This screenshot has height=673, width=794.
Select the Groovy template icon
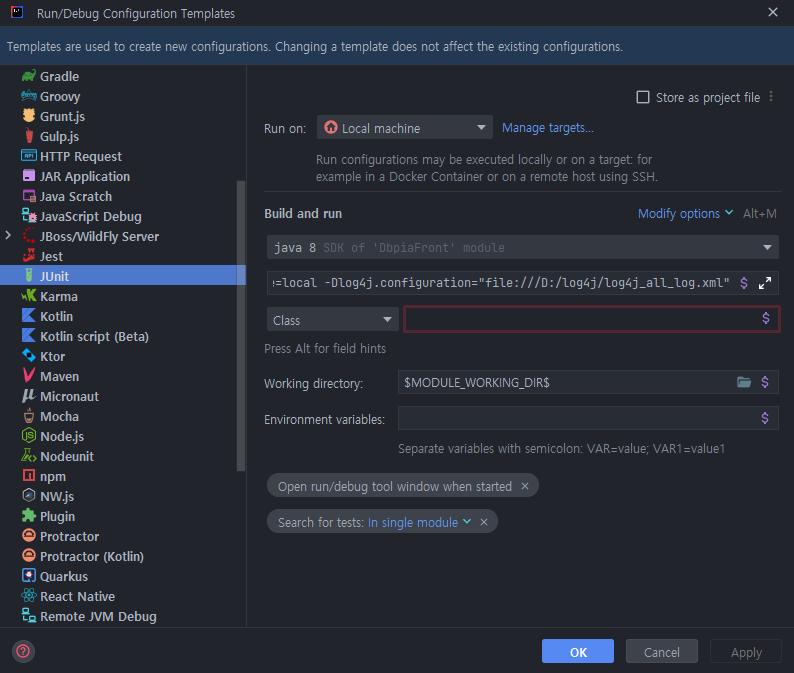point(29,96)
